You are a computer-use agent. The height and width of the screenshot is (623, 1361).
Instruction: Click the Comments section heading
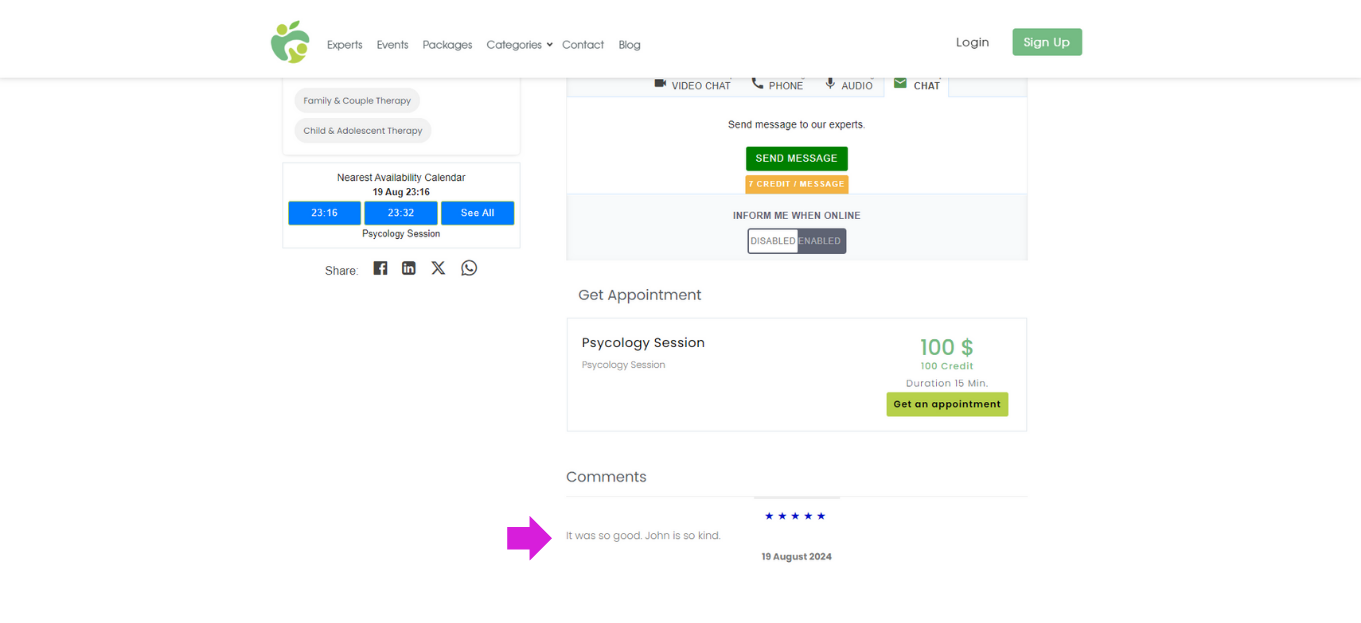click(x=606, y=477)
